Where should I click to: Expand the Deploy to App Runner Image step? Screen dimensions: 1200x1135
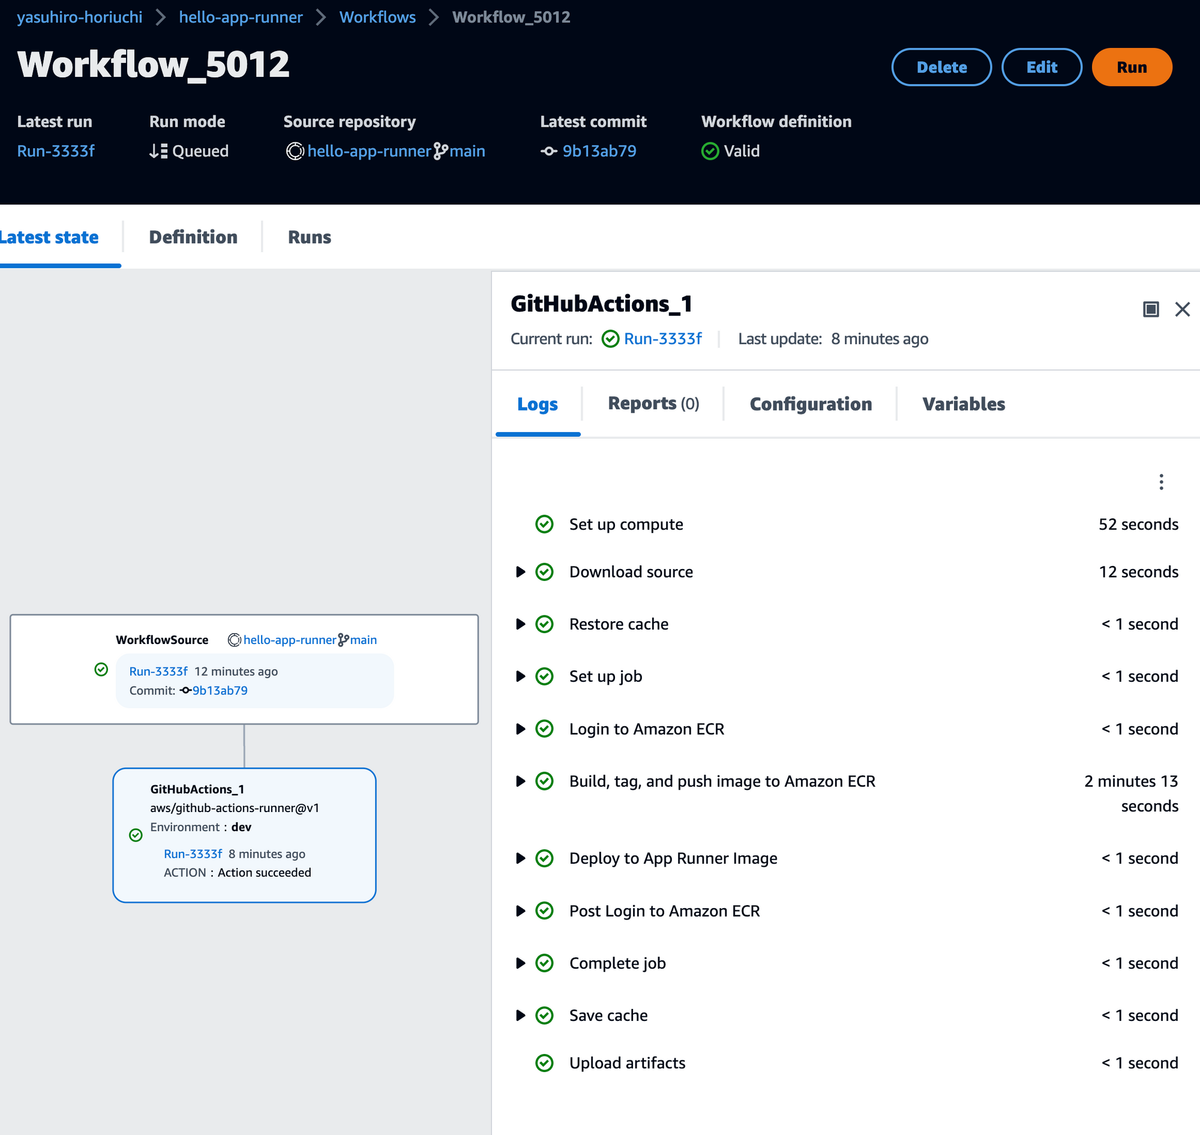pyautogui.click(x=520, y=858)
